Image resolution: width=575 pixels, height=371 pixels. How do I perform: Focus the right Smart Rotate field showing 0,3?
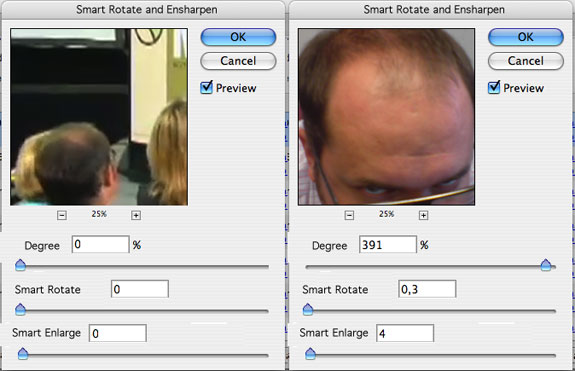(x=427, y=289)
